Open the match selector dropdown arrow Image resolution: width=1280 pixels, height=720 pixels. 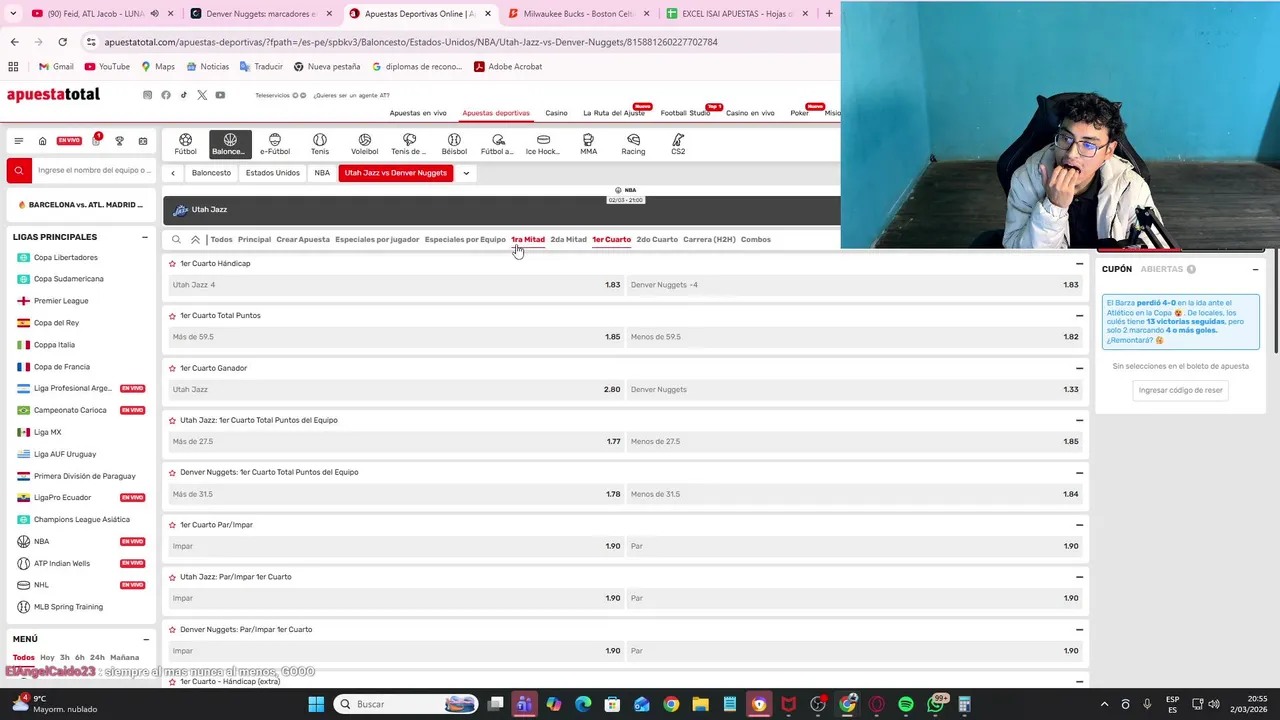(466, 173)
